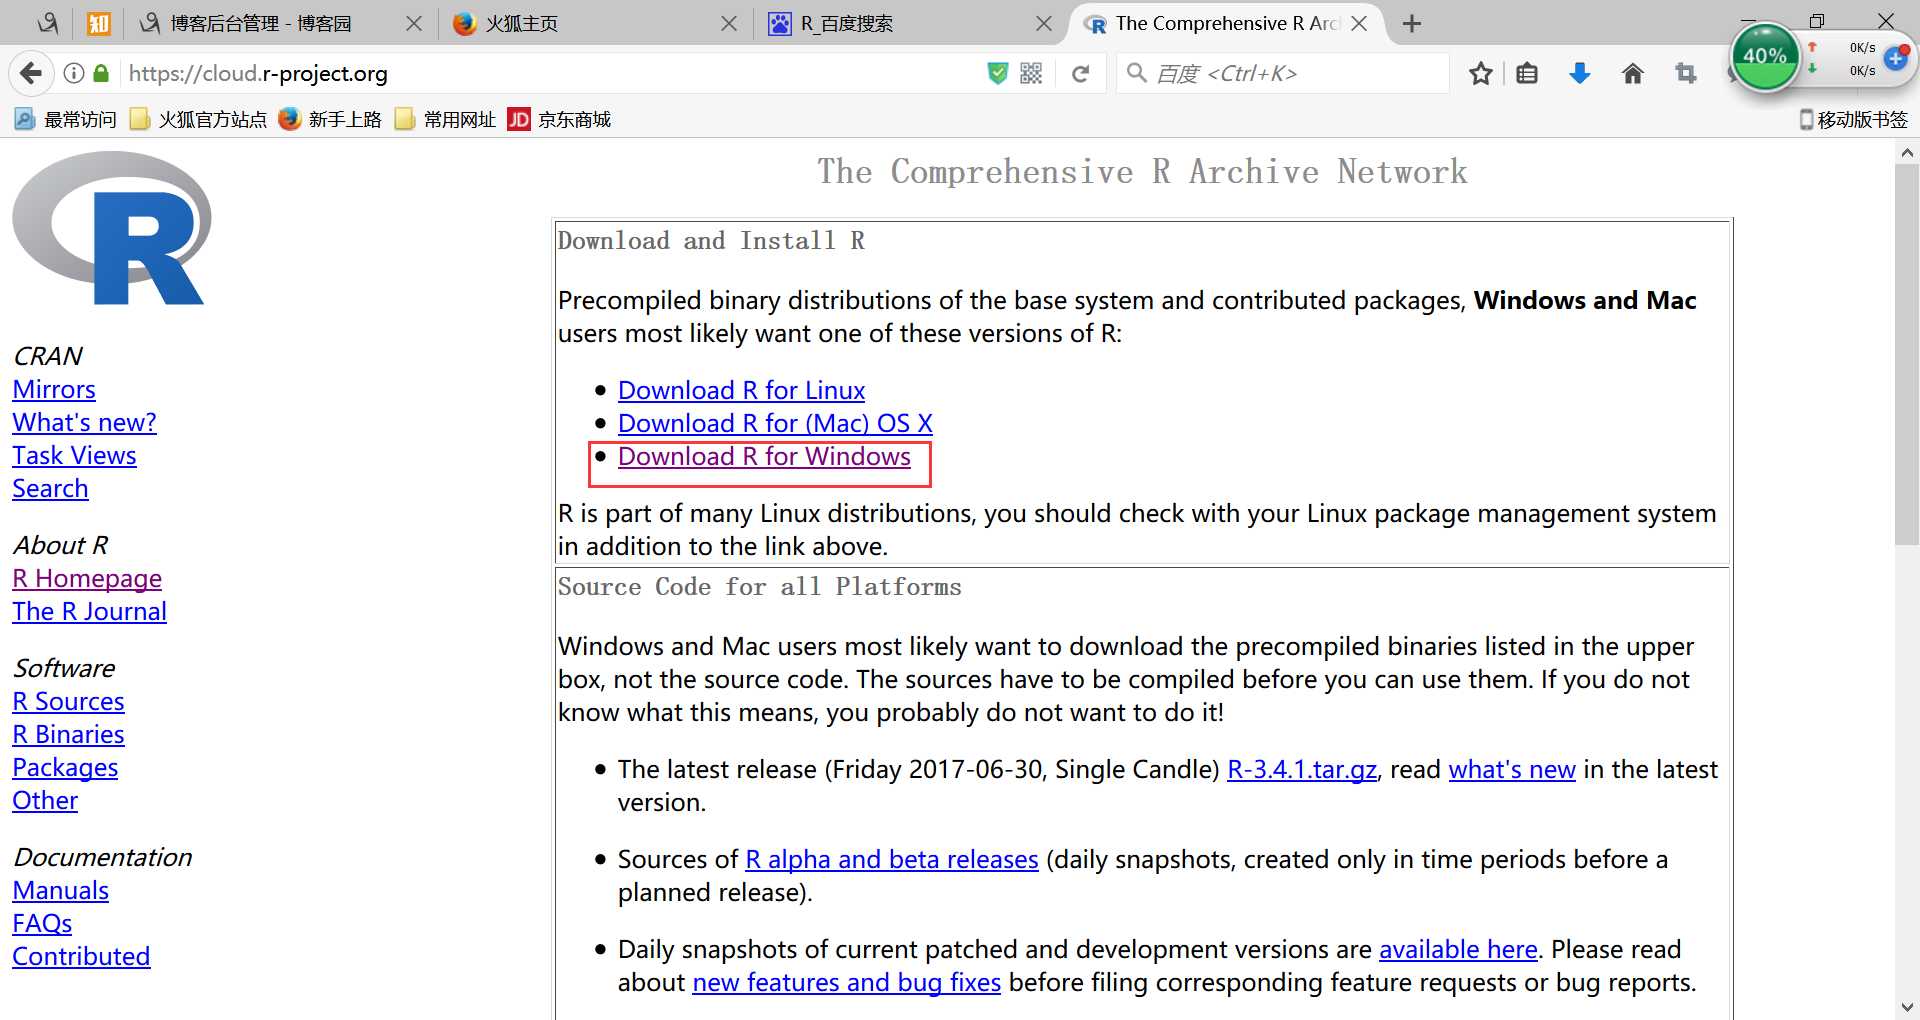Click Download R for (Mac) OS X
1920x1020 pixels.
(775, 423)
